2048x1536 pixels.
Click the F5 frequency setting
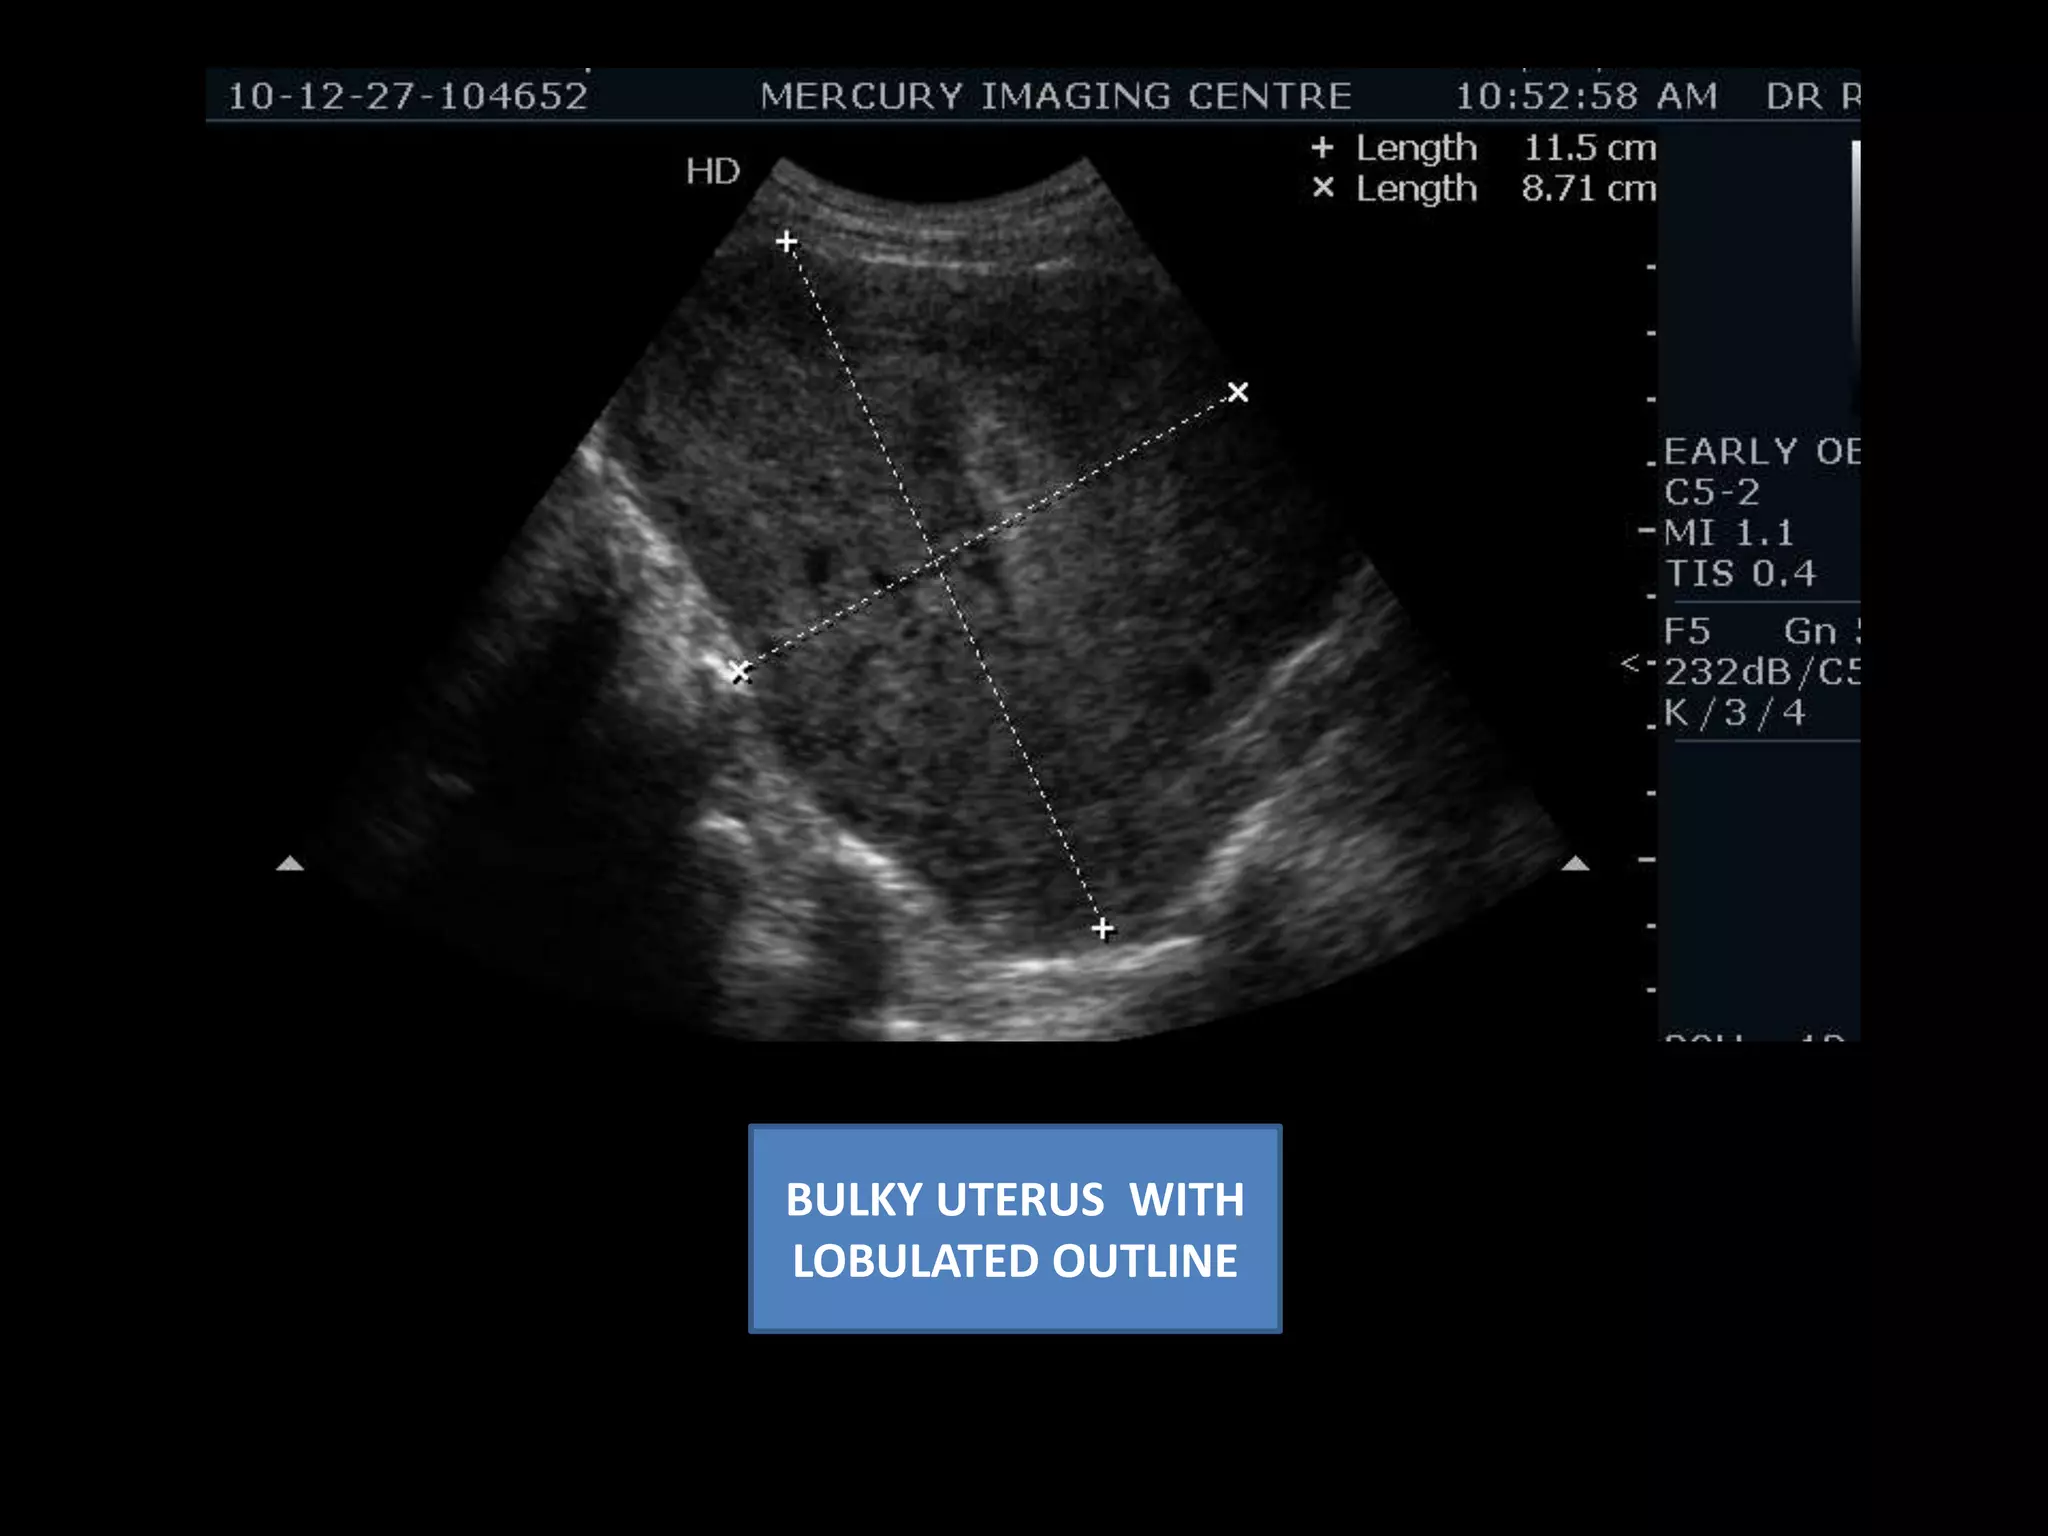[1687, 631]
